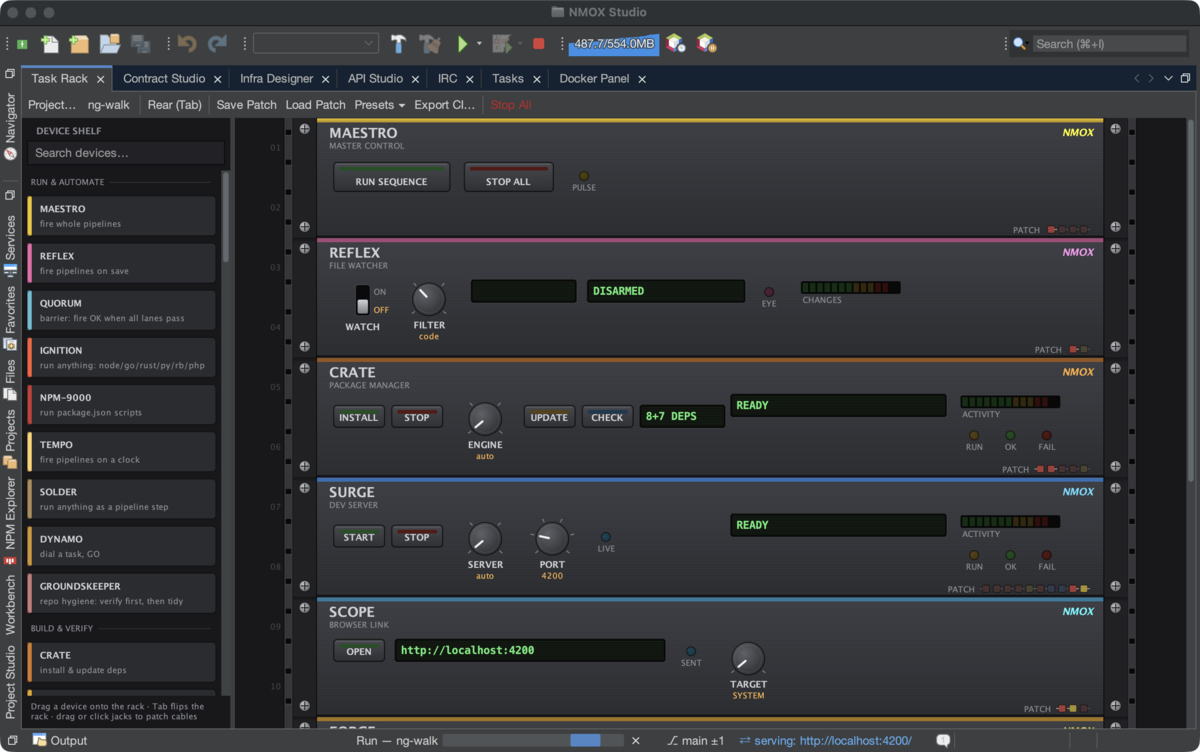Open the Presets dropdown menu

pyautogui.click(x=380, y=105)
